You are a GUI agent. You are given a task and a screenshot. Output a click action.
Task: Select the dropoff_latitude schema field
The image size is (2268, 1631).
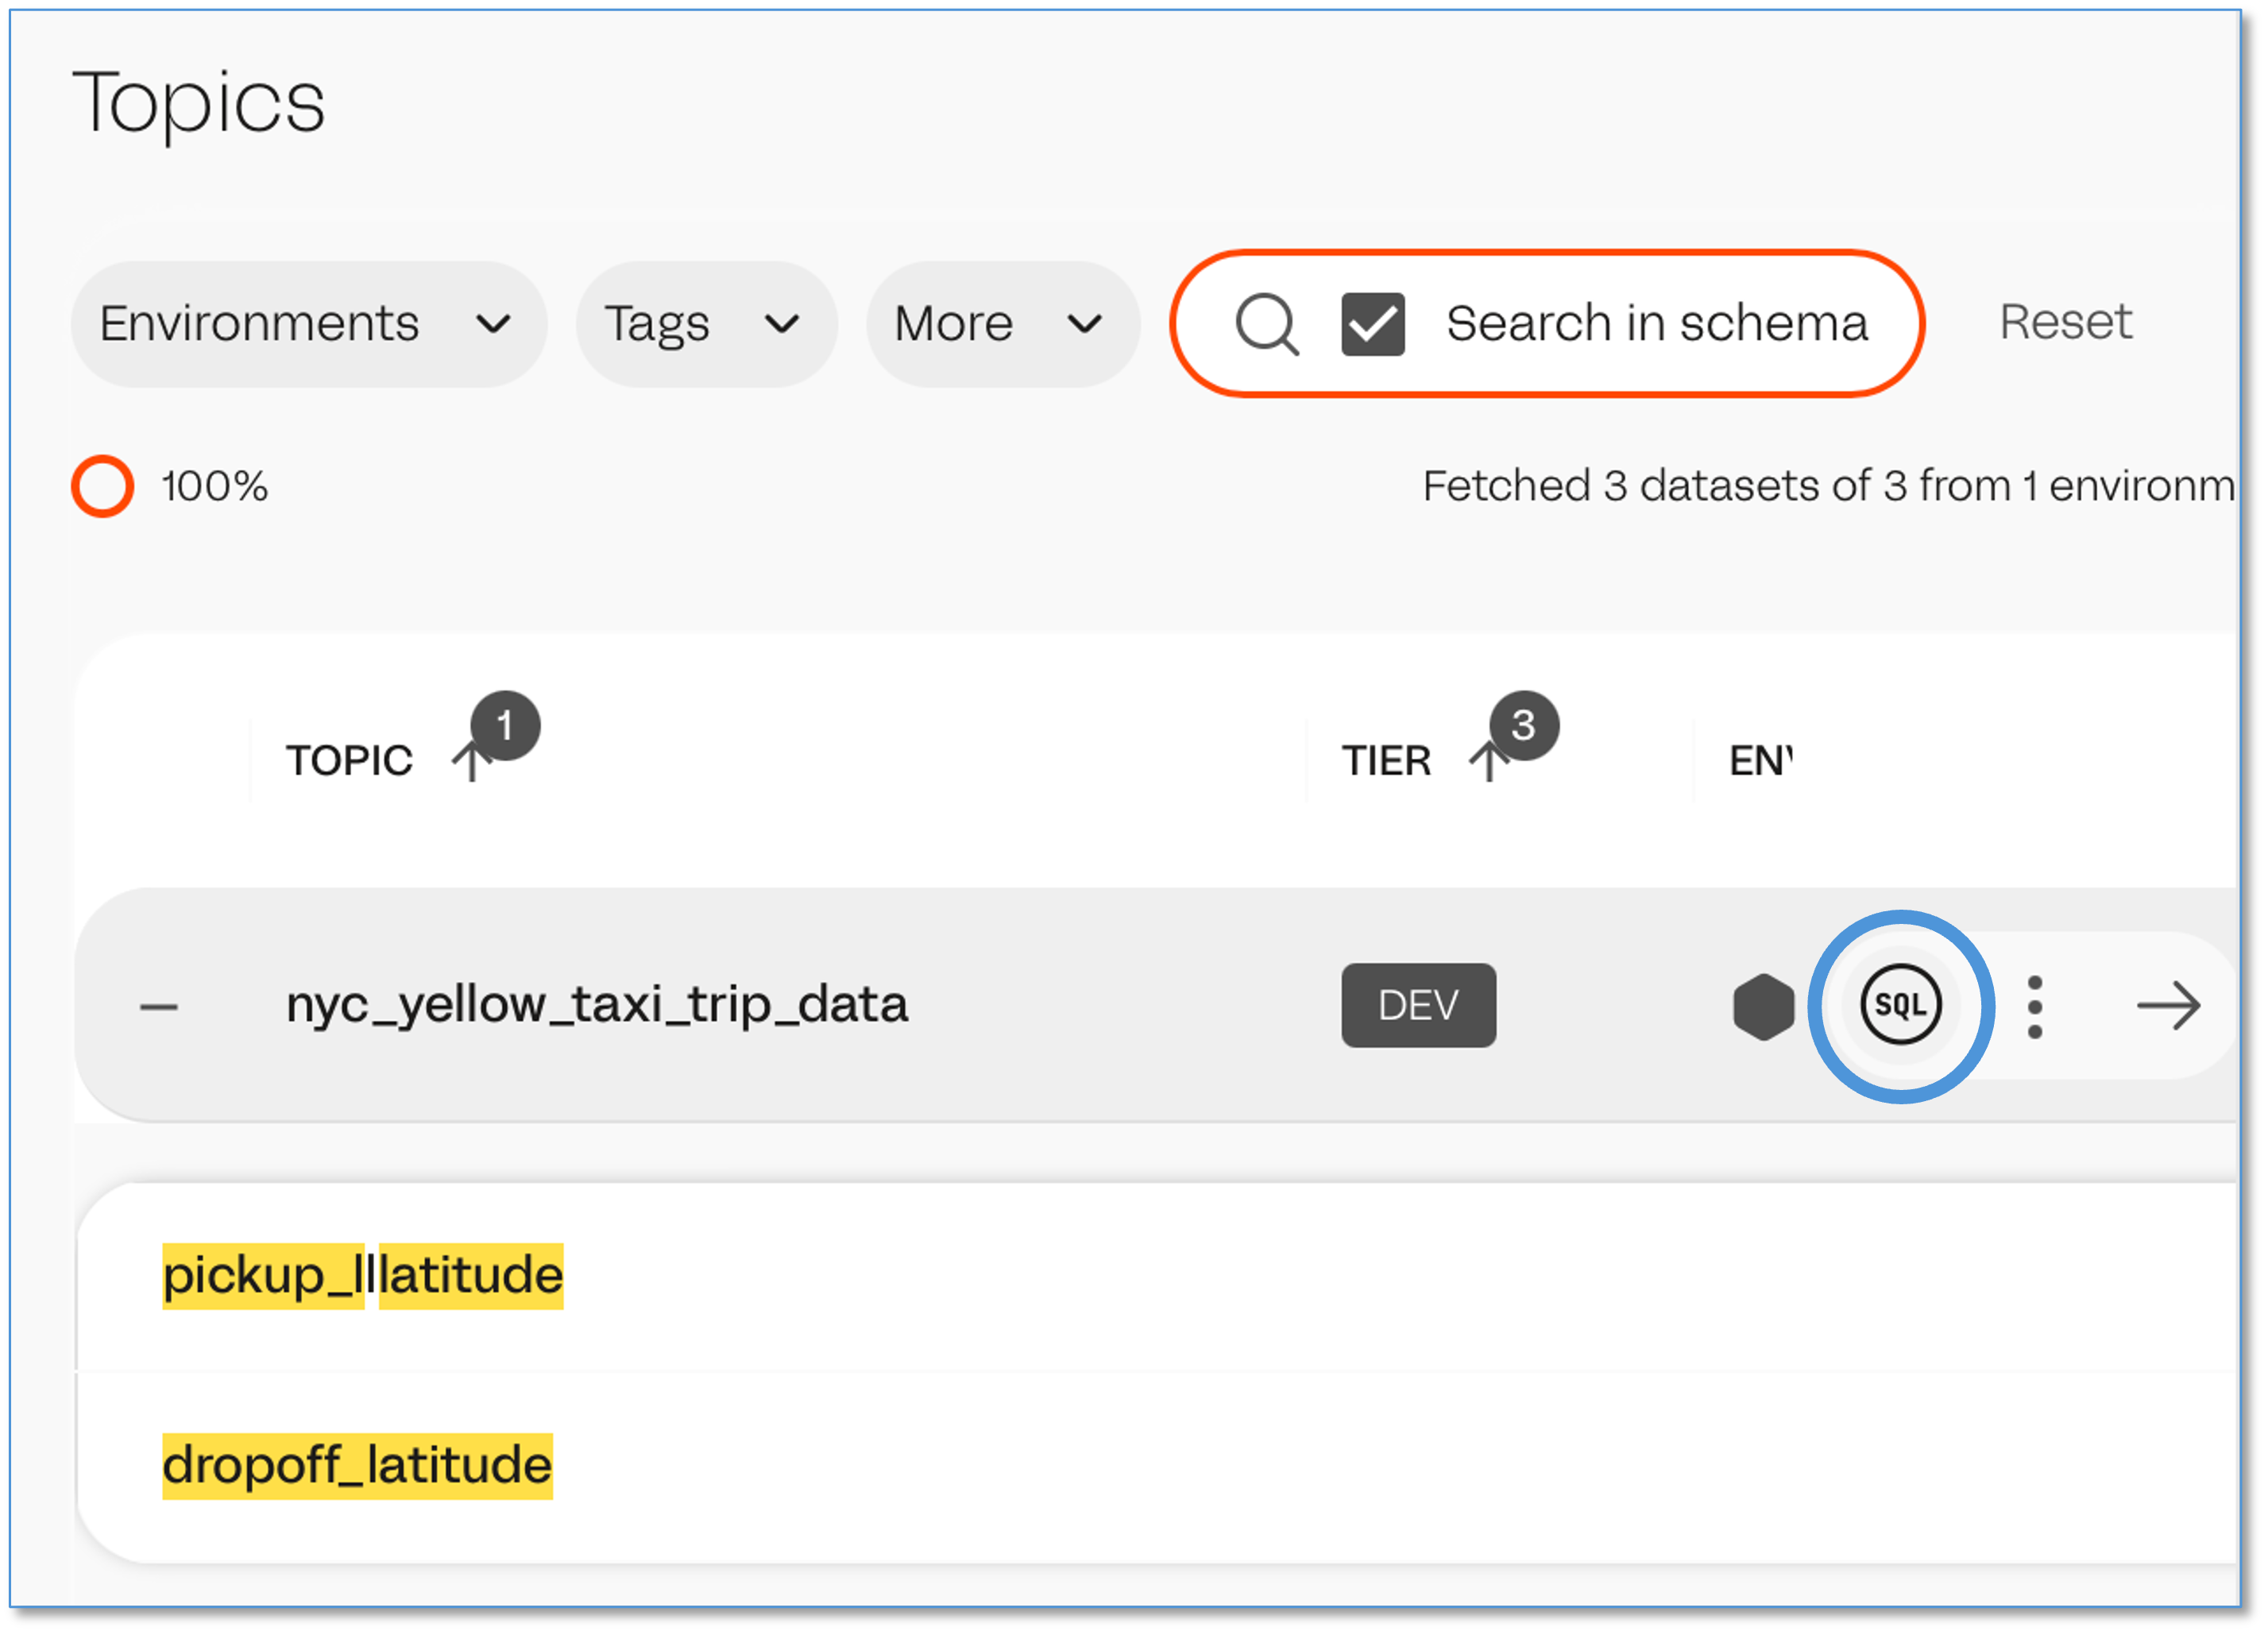coord(357,1466)
